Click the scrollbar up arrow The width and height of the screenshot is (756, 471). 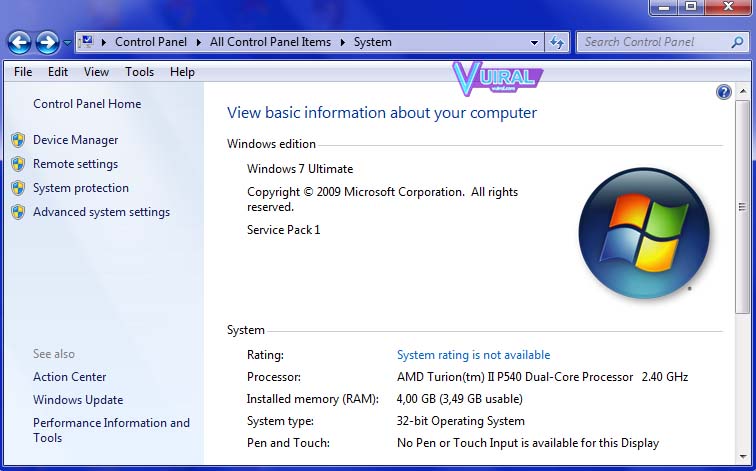point(743,91)
